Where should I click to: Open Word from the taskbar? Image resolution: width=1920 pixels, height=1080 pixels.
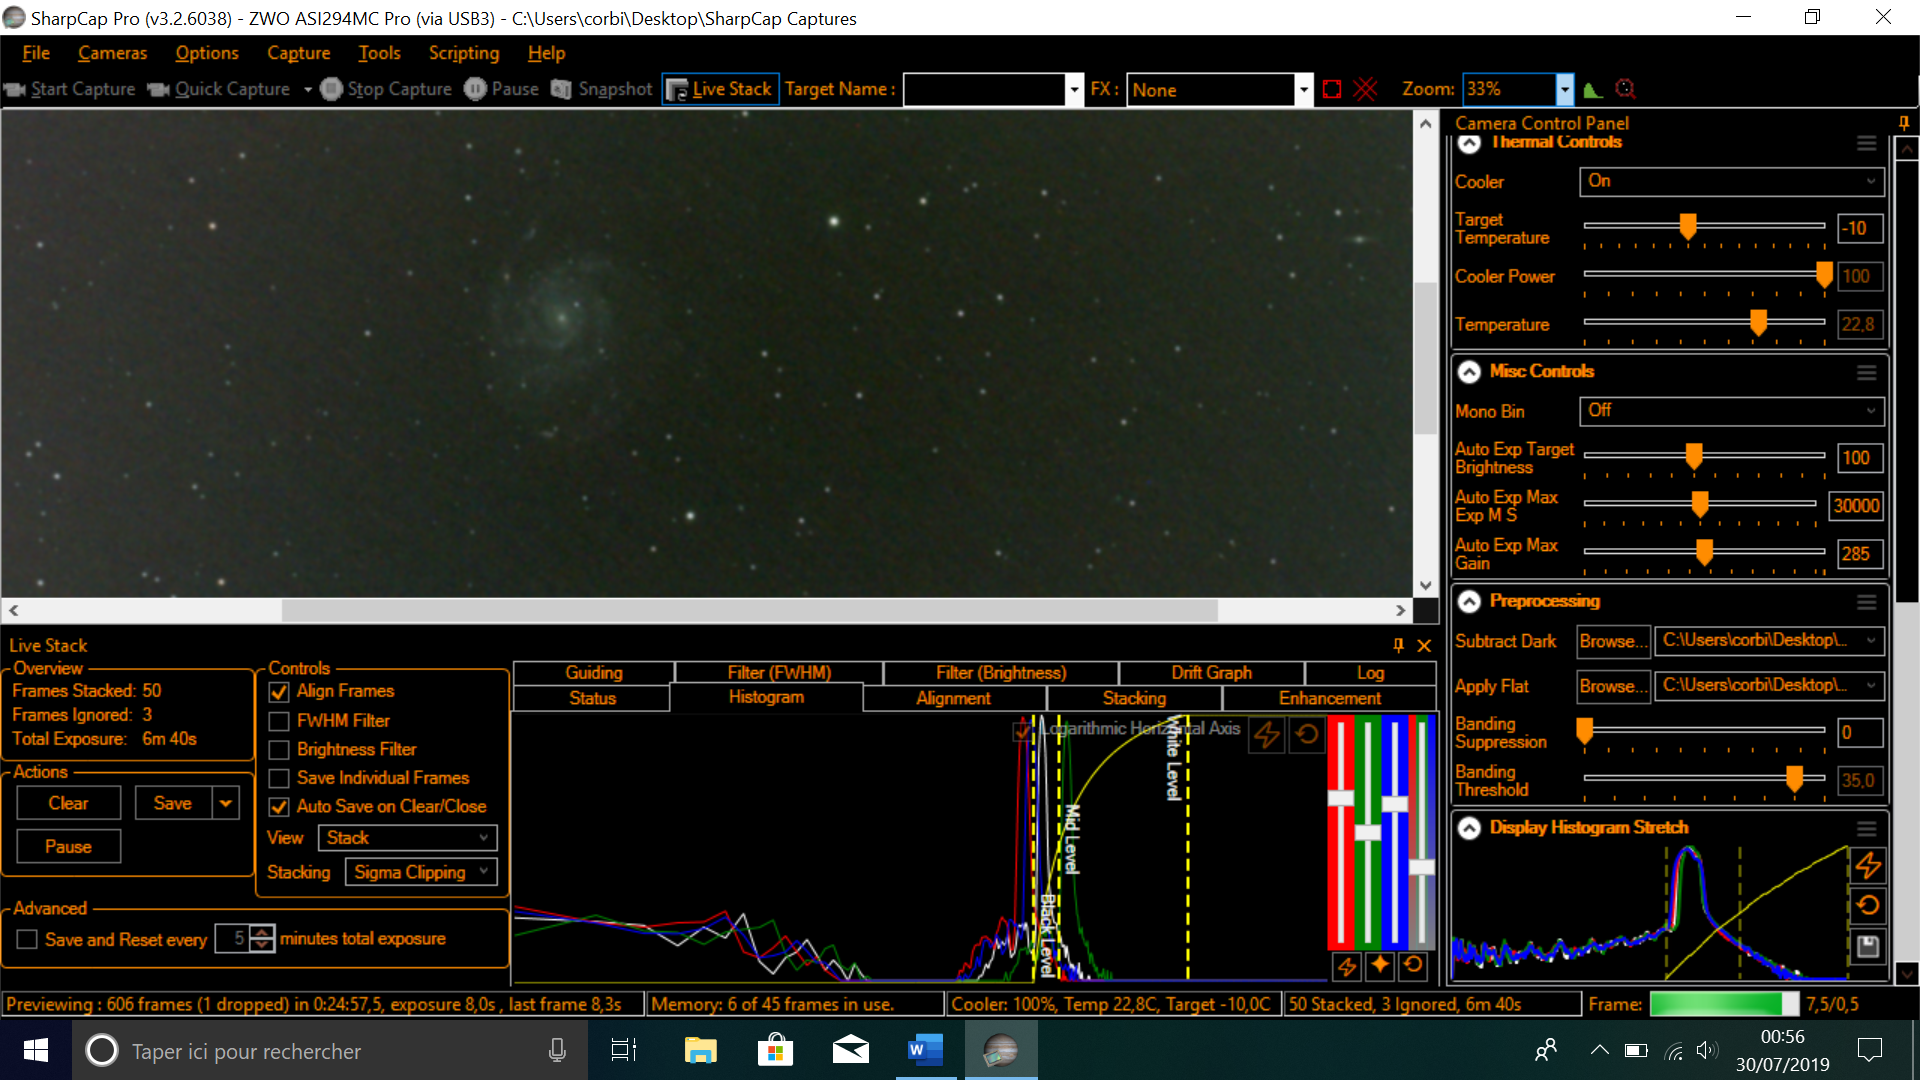point(925,1050)
